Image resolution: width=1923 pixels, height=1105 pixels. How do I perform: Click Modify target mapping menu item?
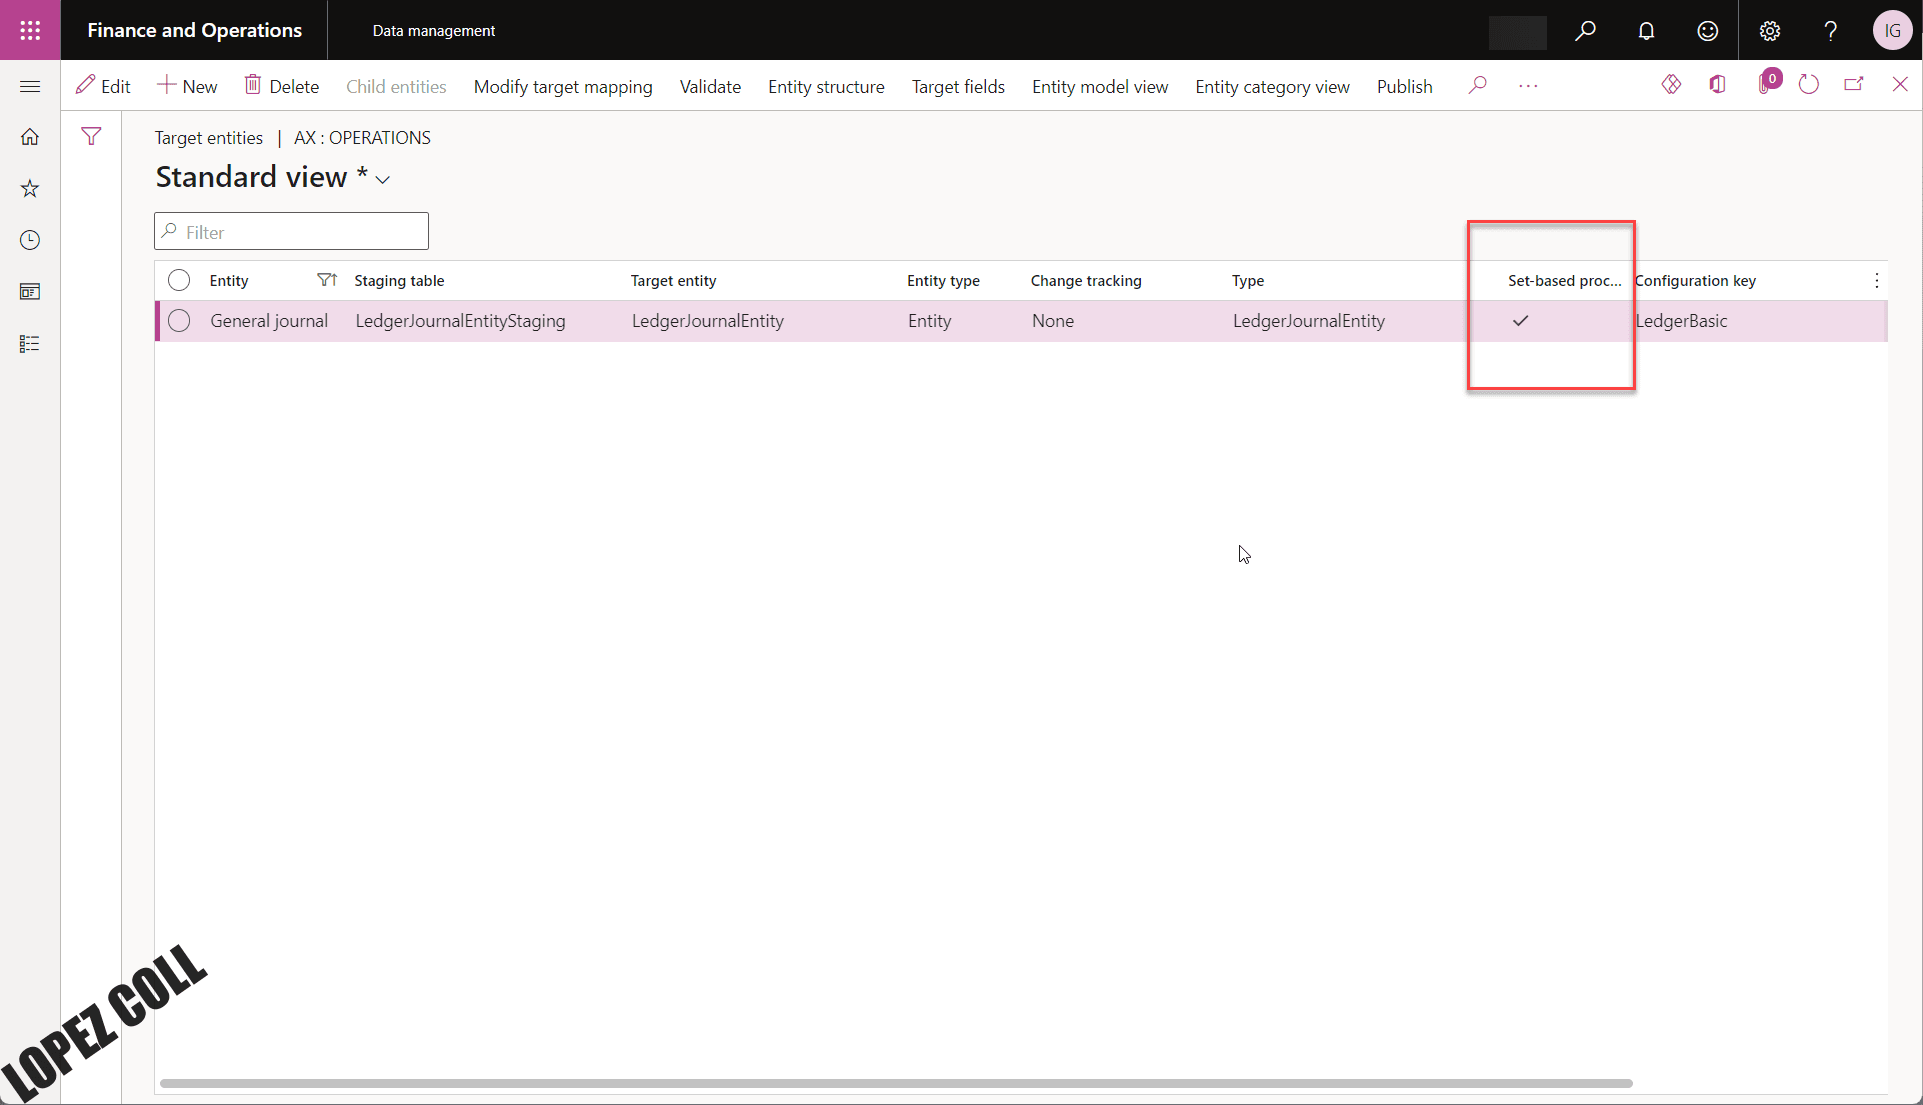coord(563,87)
